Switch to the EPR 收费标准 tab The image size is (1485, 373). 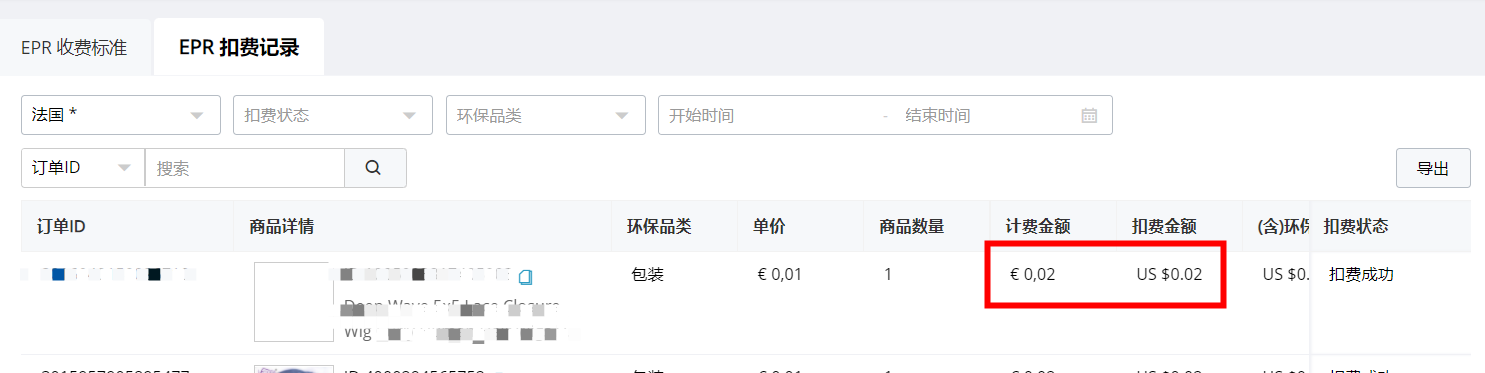pyautogui.click(x=74, y=47)
